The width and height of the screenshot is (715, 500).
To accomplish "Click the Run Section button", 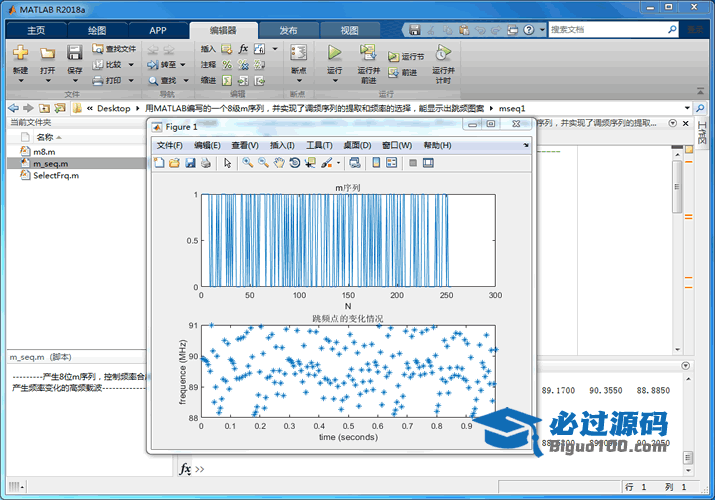I will coord(406,57).
